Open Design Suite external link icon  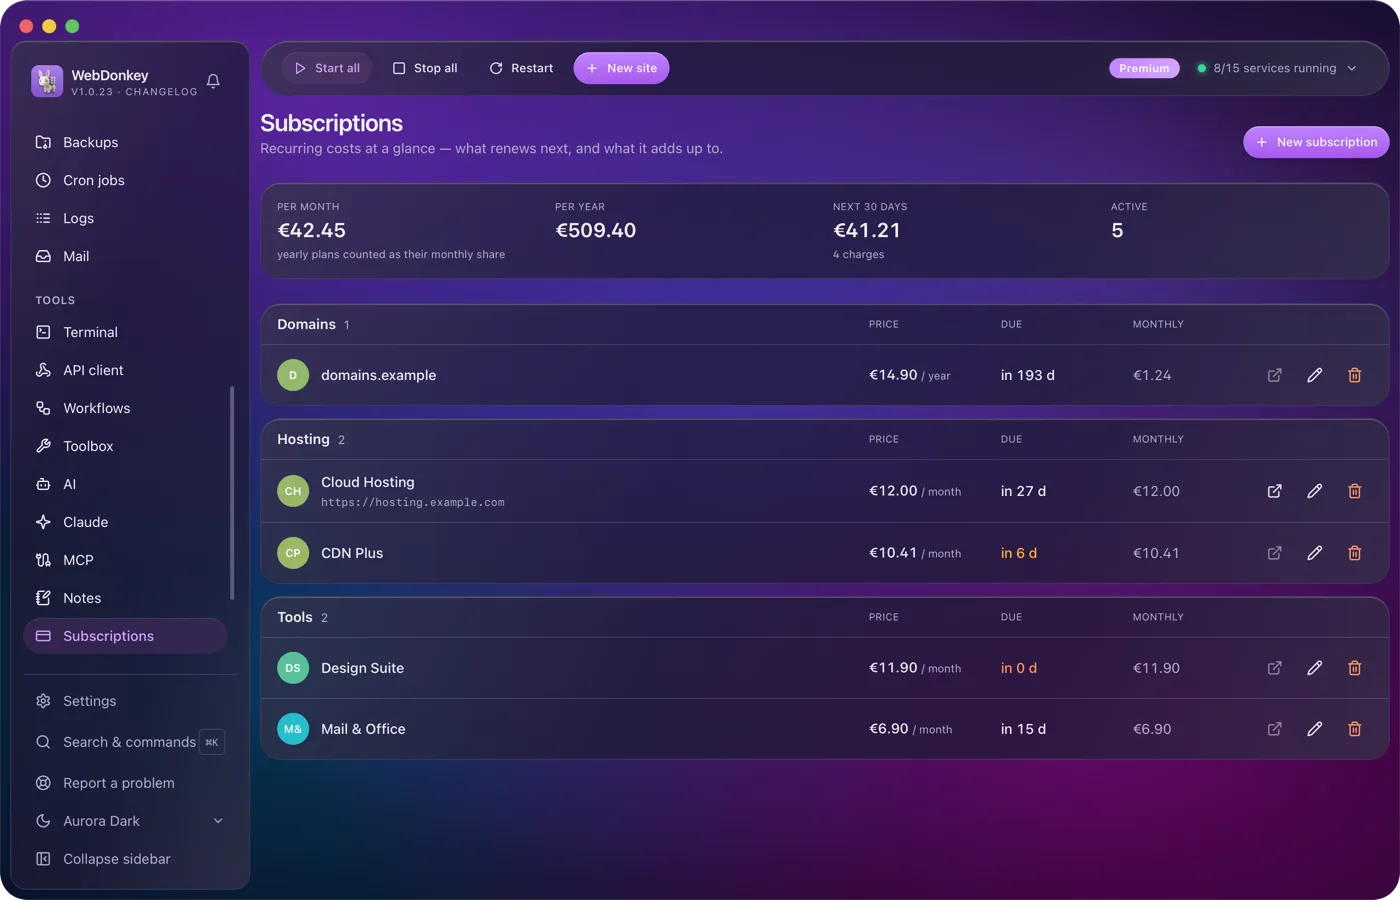tap(1274, 668)
